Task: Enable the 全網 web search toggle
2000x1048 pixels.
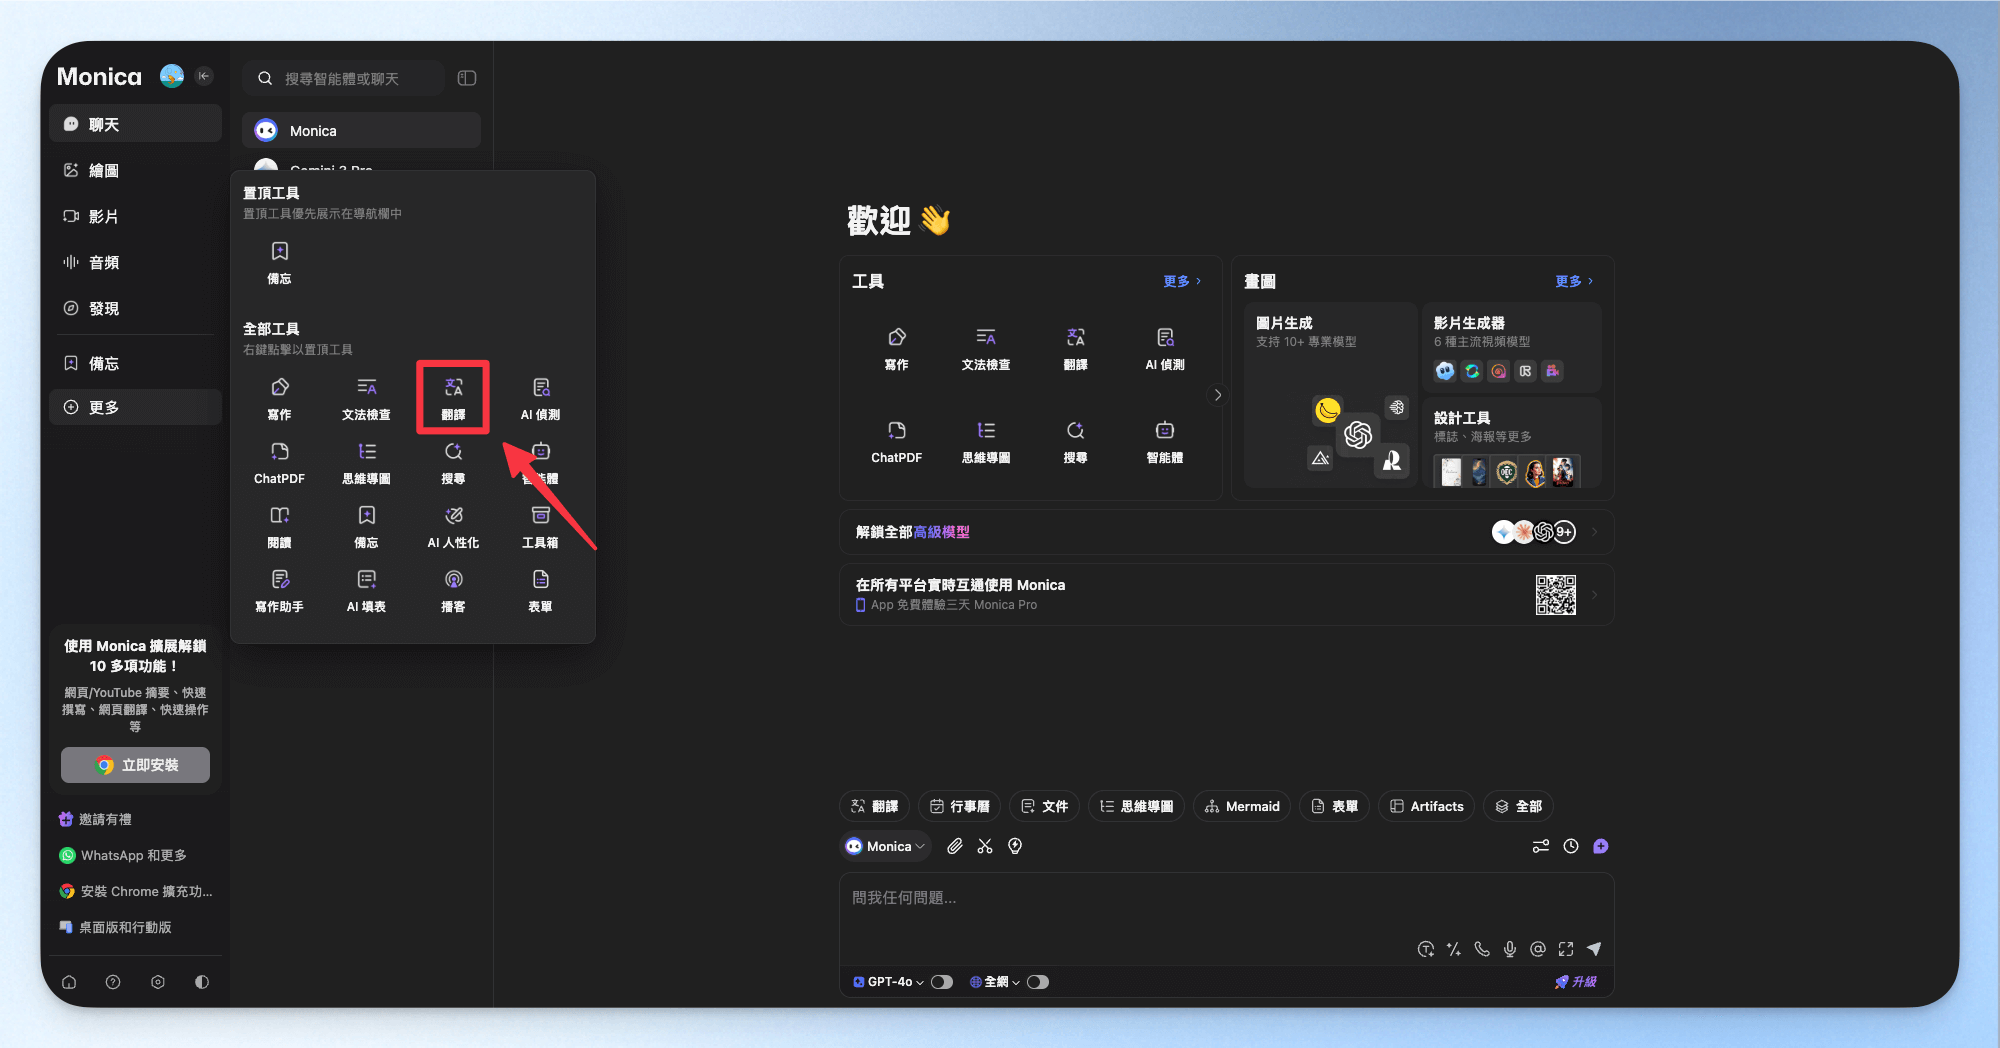Action: pyautogui.click(x=1038, y=982)
